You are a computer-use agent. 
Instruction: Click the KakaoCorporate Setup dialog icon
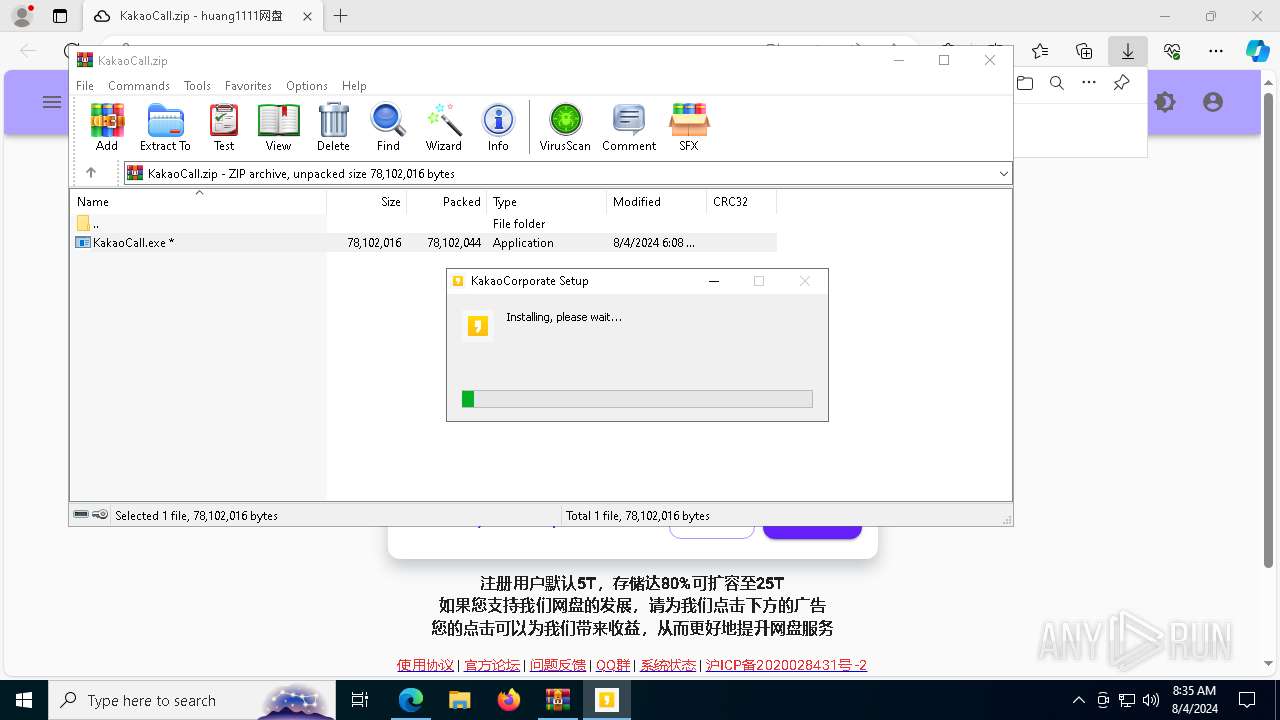tap(459, 281)
